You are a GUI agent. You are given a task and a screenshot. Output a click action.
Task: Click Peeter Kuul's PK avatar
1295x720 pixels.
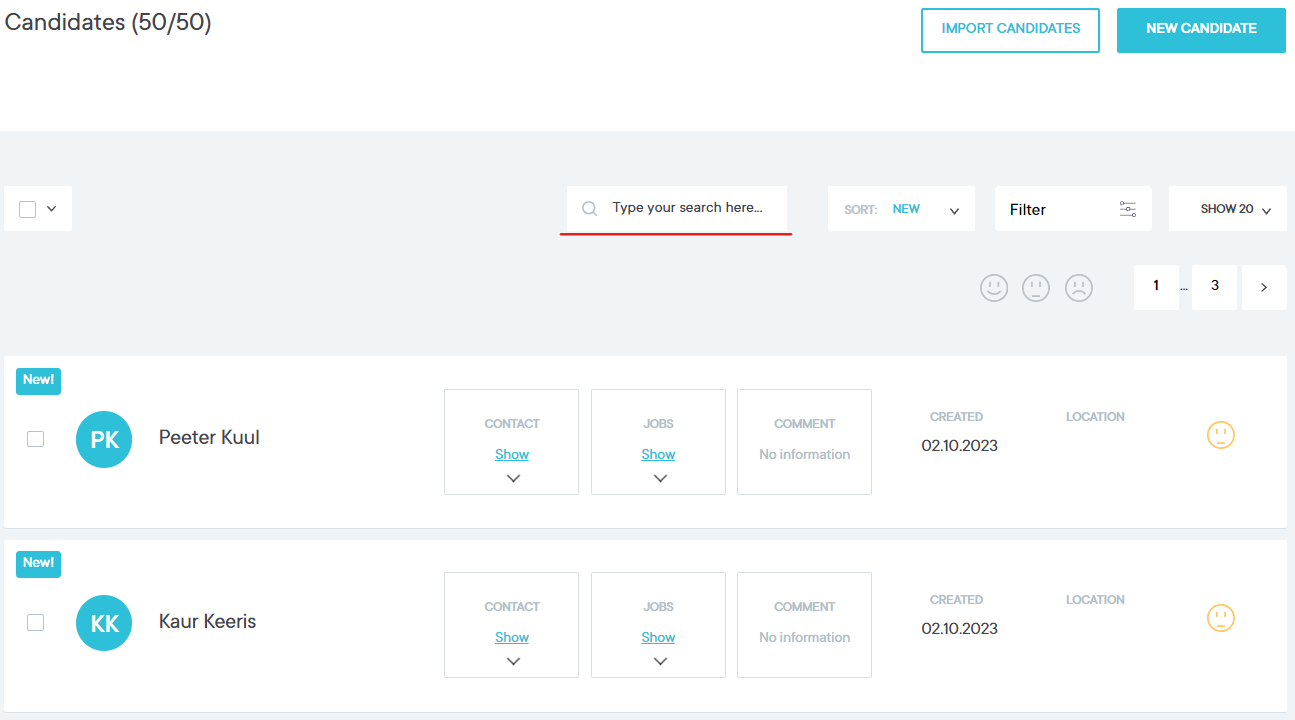coord(104,439)
